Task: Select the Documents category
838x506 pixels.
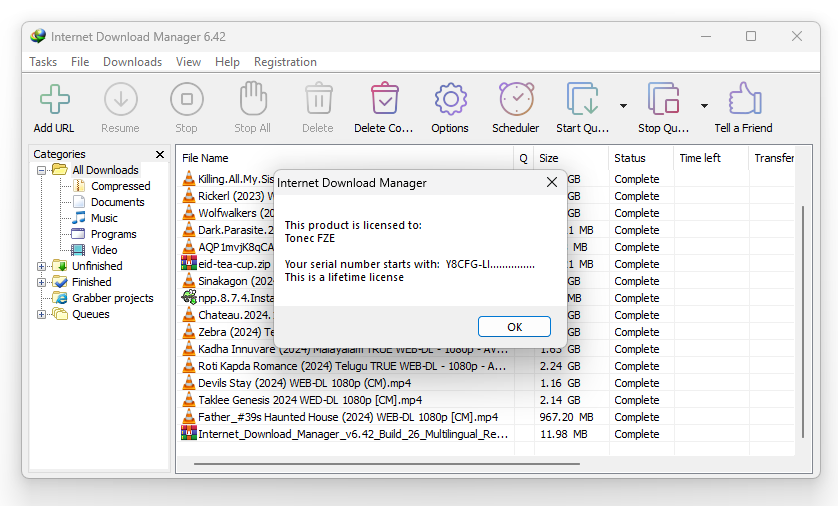Action: click(118, 202)
